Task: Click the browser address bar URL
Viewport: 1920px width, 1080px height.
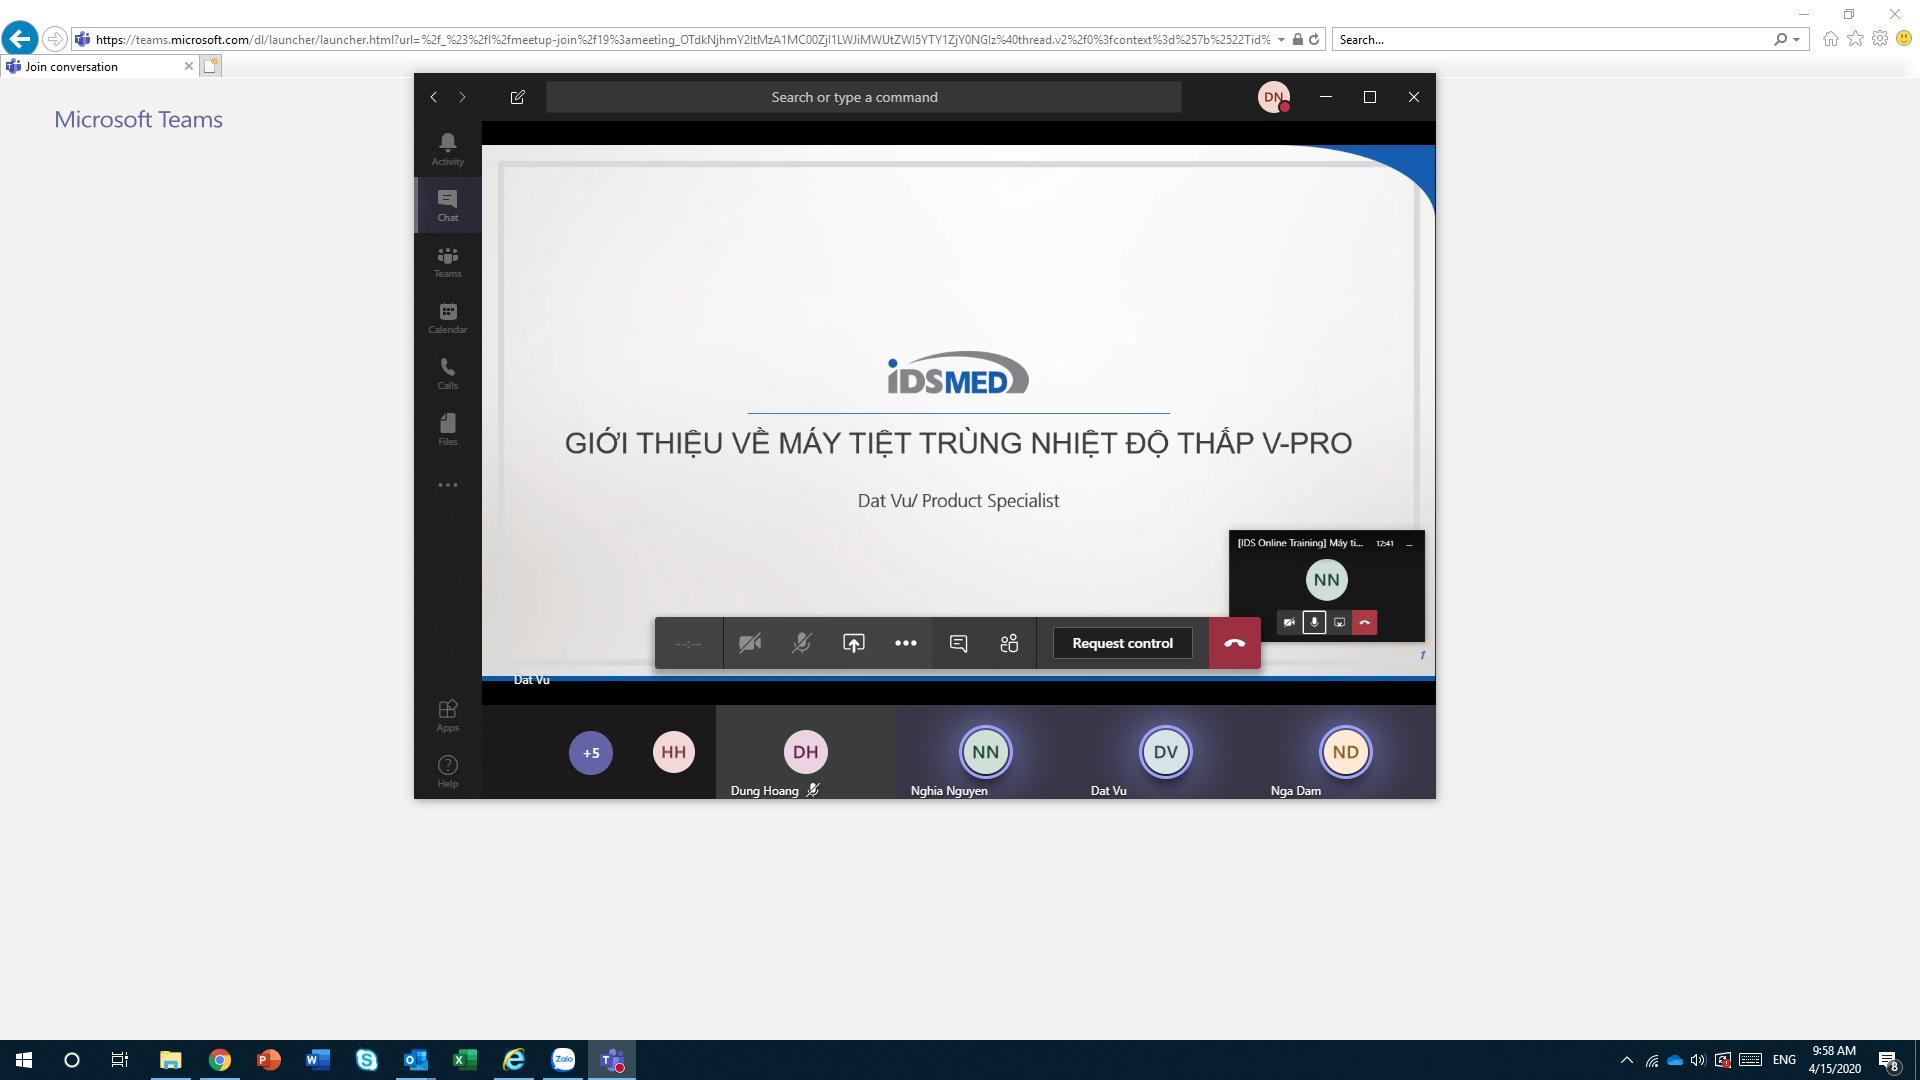Action: point(682,40)
